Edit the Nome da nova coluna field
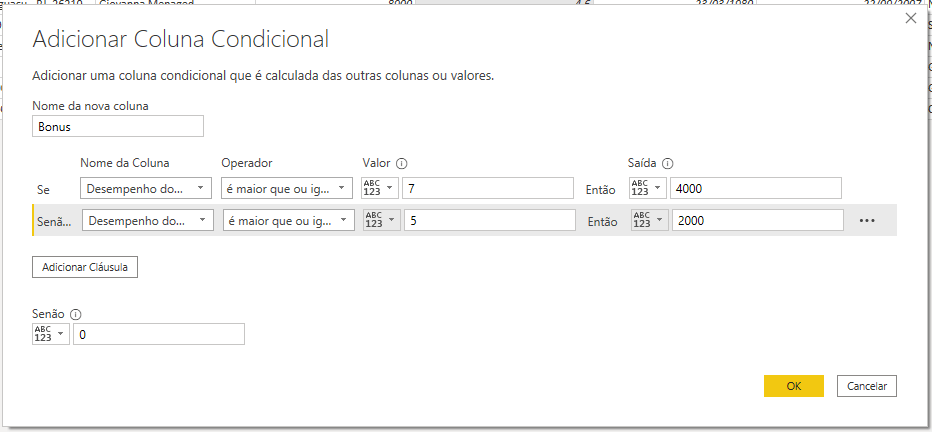 click(x=118, y=127)
